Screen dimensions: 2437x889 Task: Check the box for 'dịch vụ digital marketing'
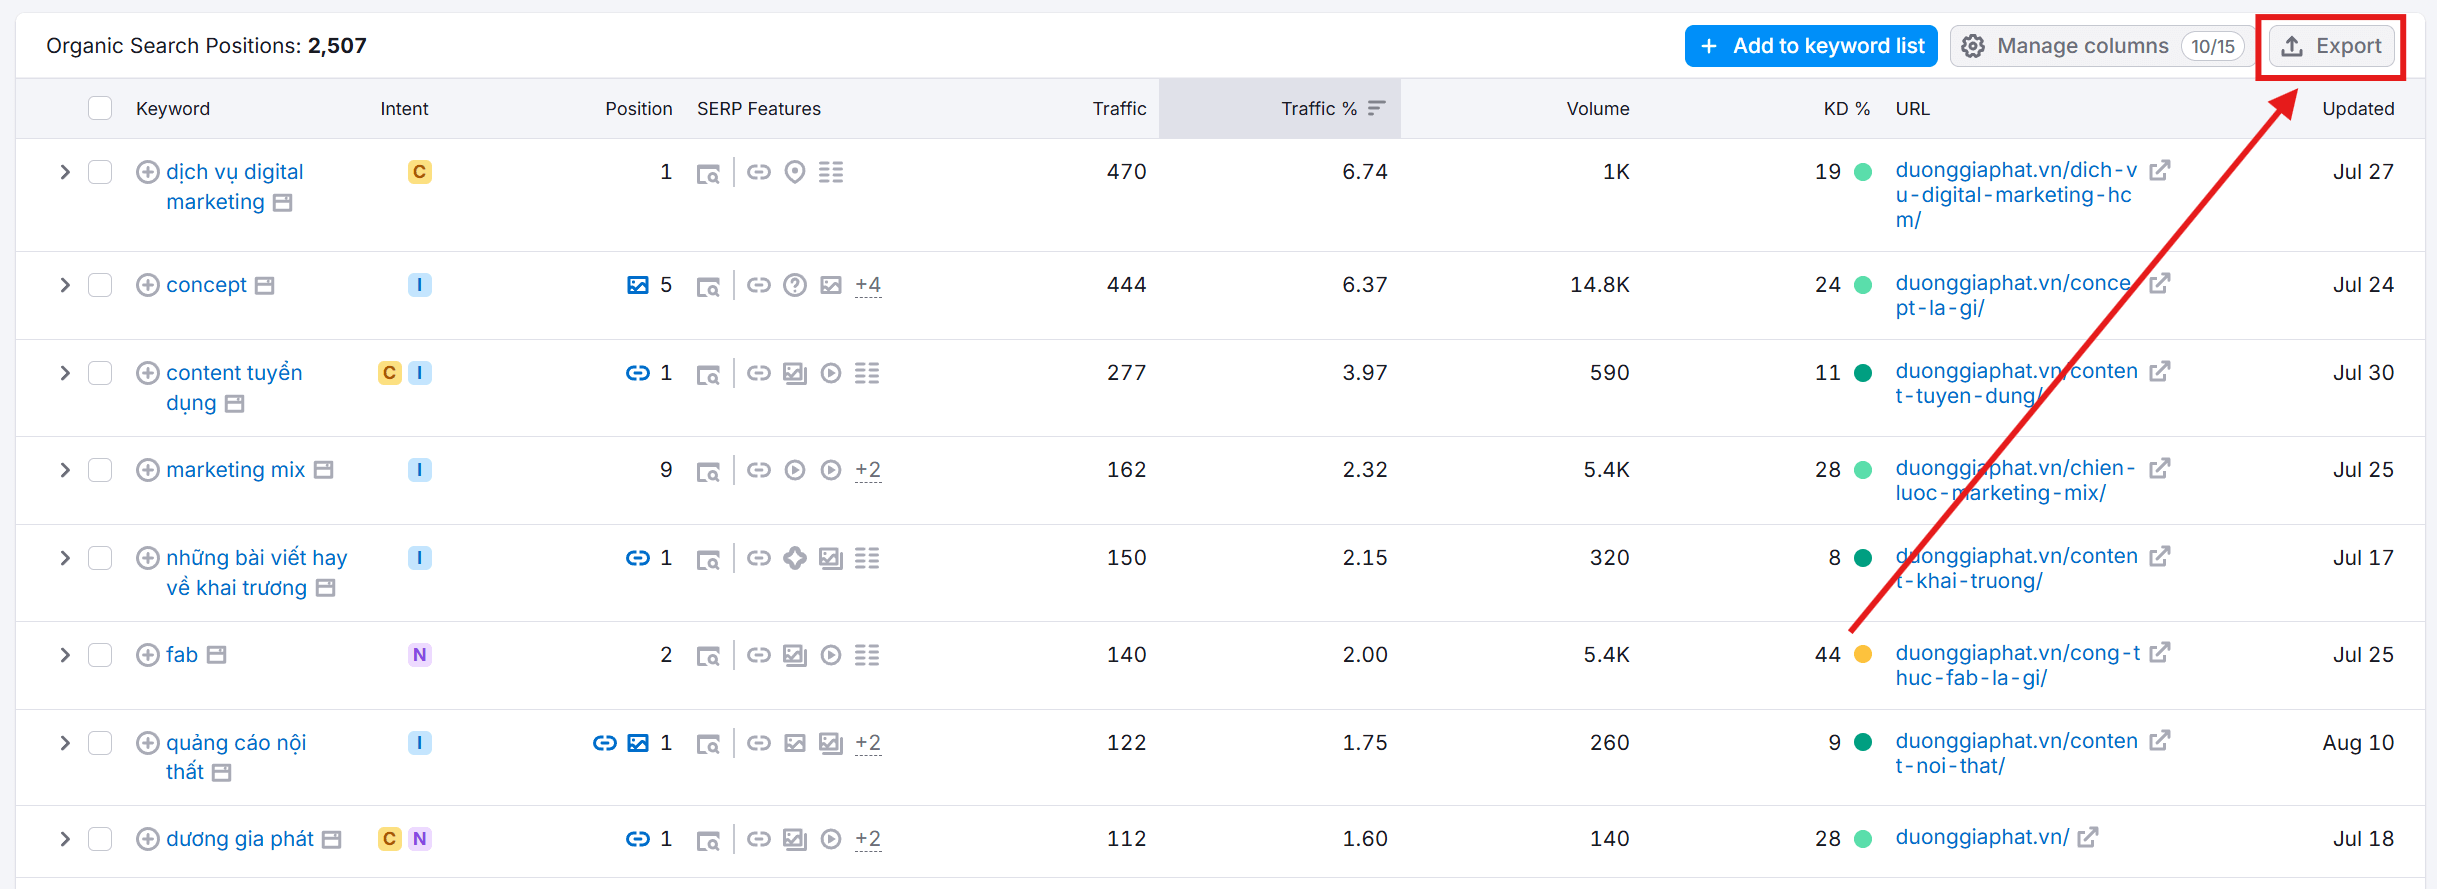point(100,172)
